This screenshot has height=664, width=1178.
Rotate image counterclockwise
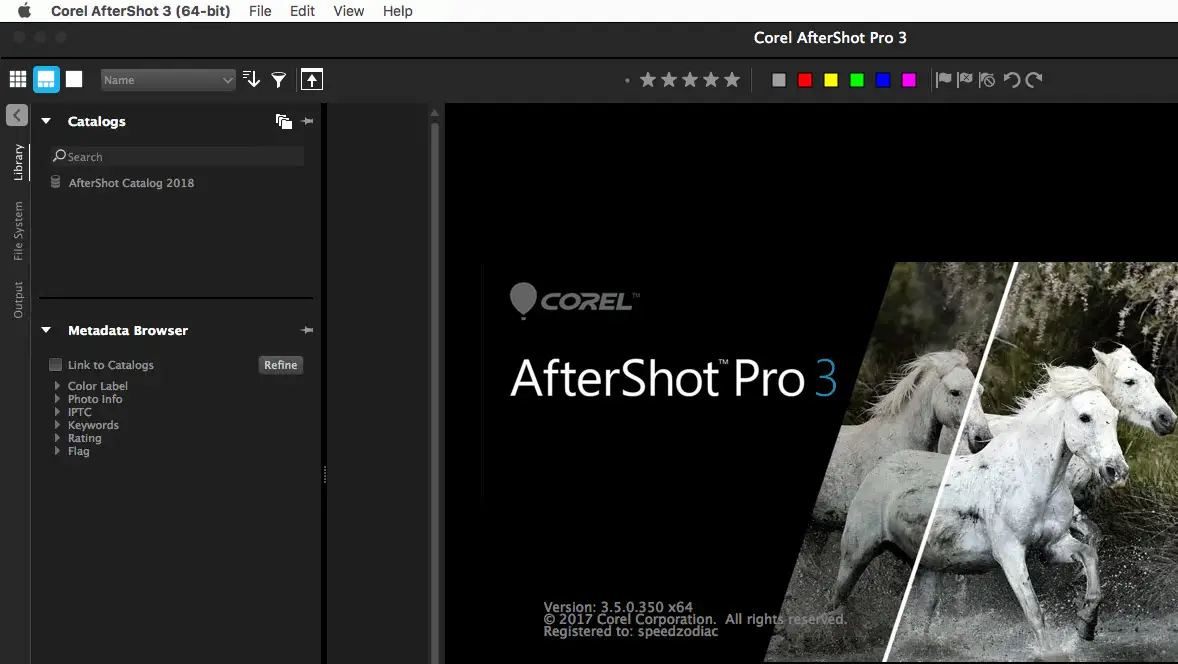[x=1012, y=80]
